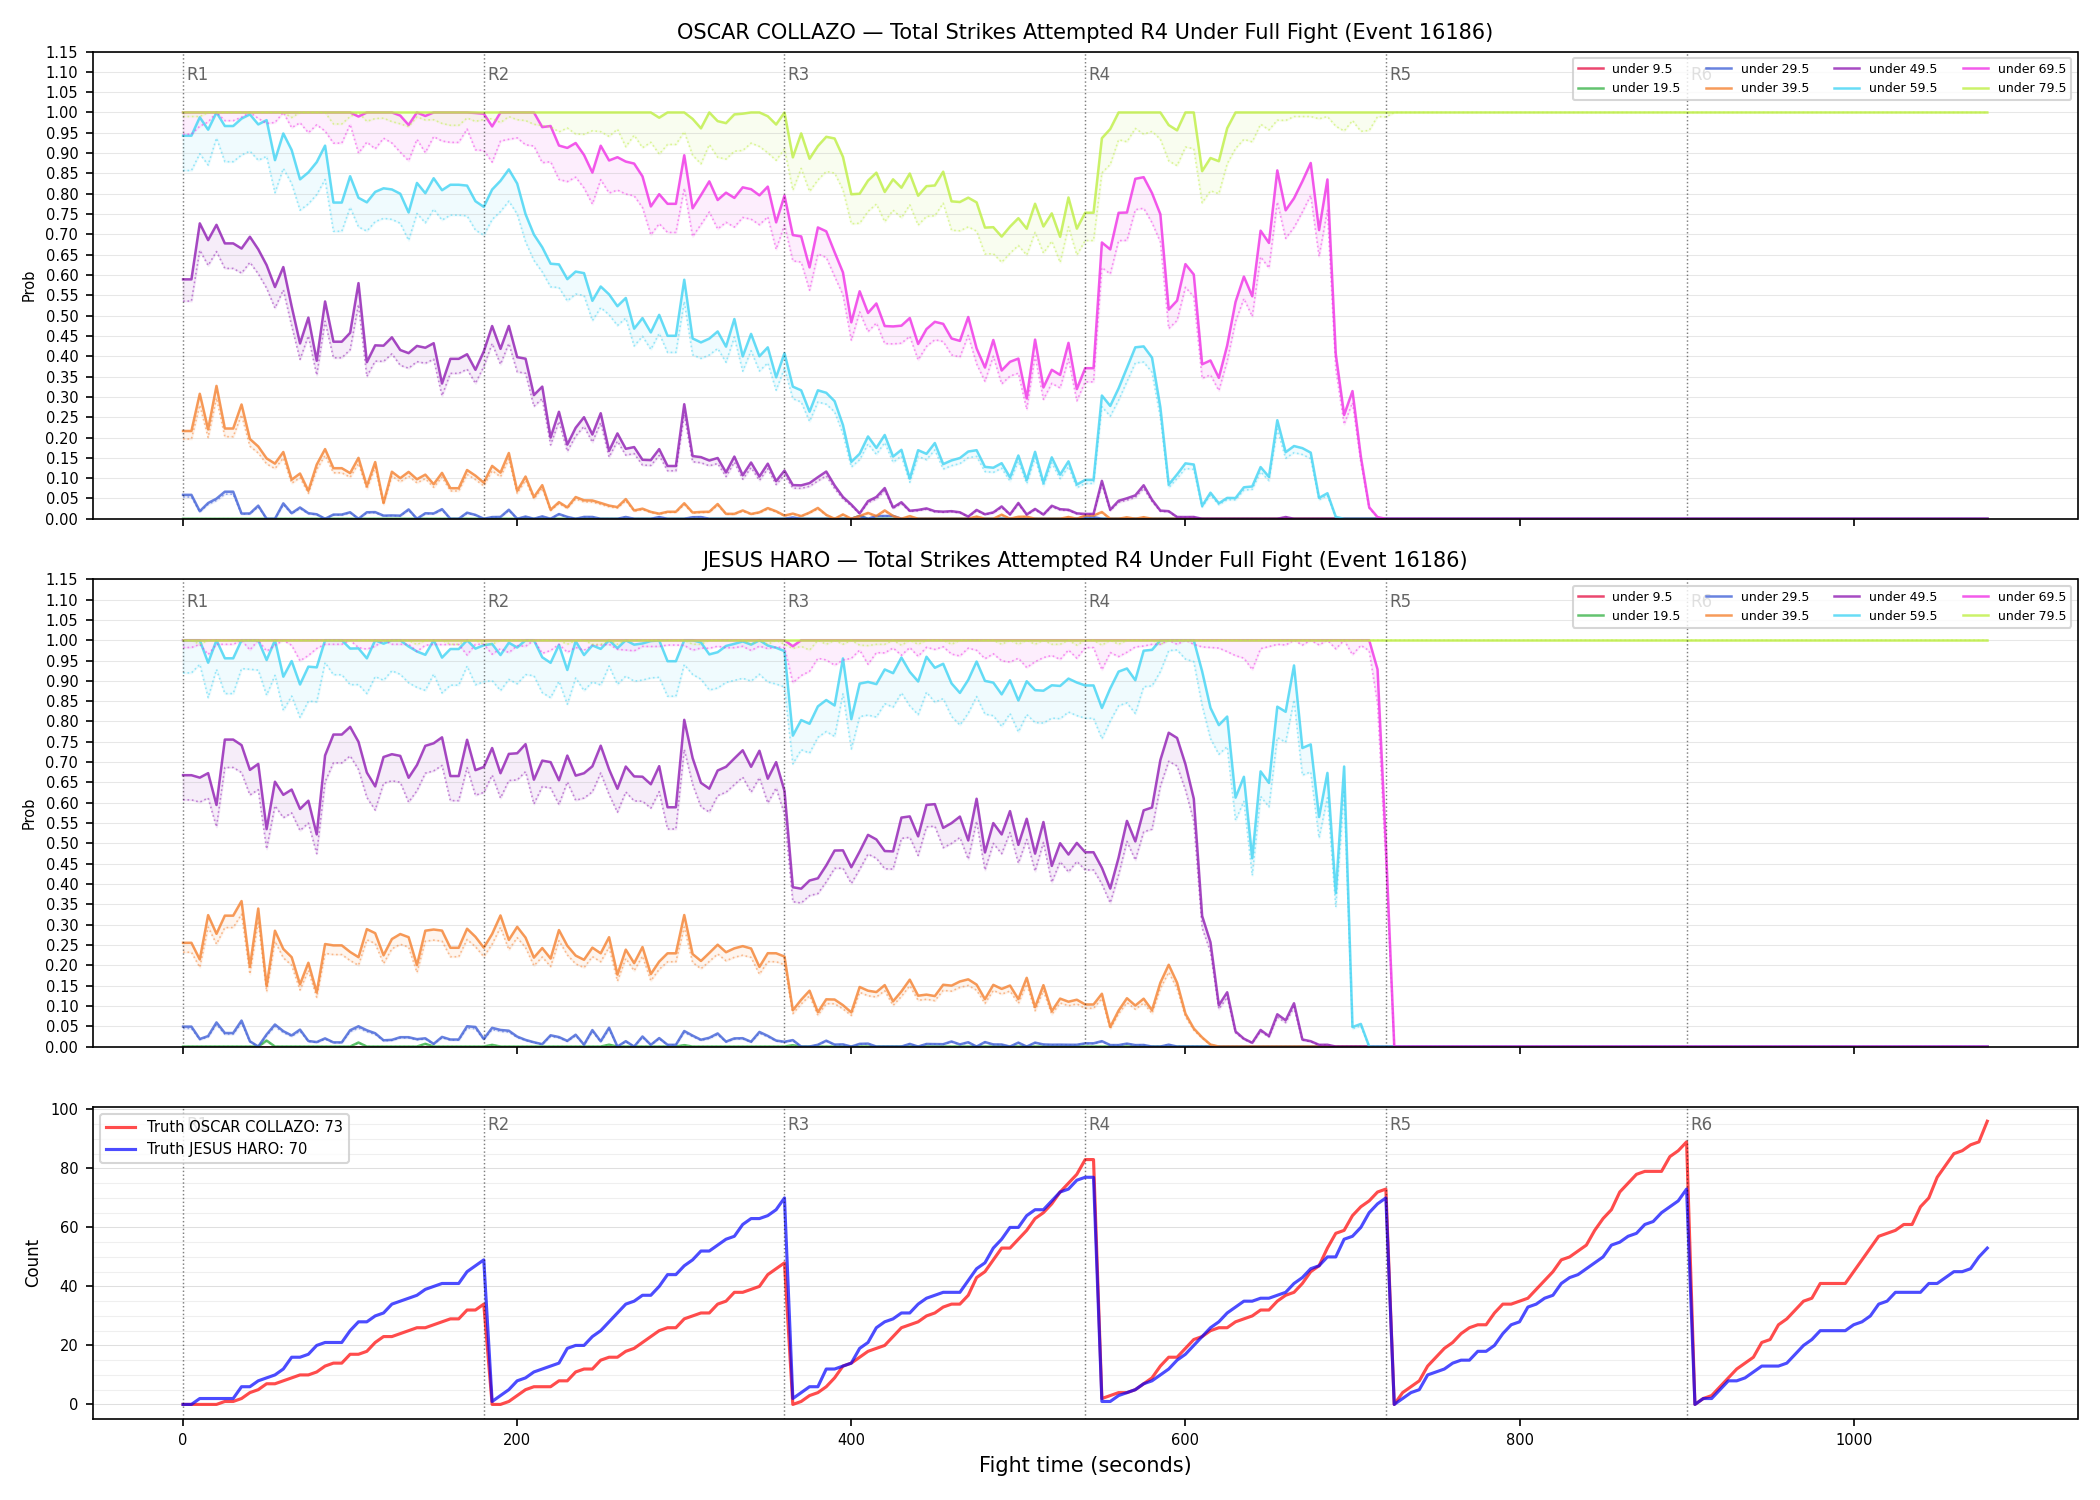Click the OSCAR COLLAZO chart title
This screenshot has height=1500, width=2100.
coord(1084,32)
